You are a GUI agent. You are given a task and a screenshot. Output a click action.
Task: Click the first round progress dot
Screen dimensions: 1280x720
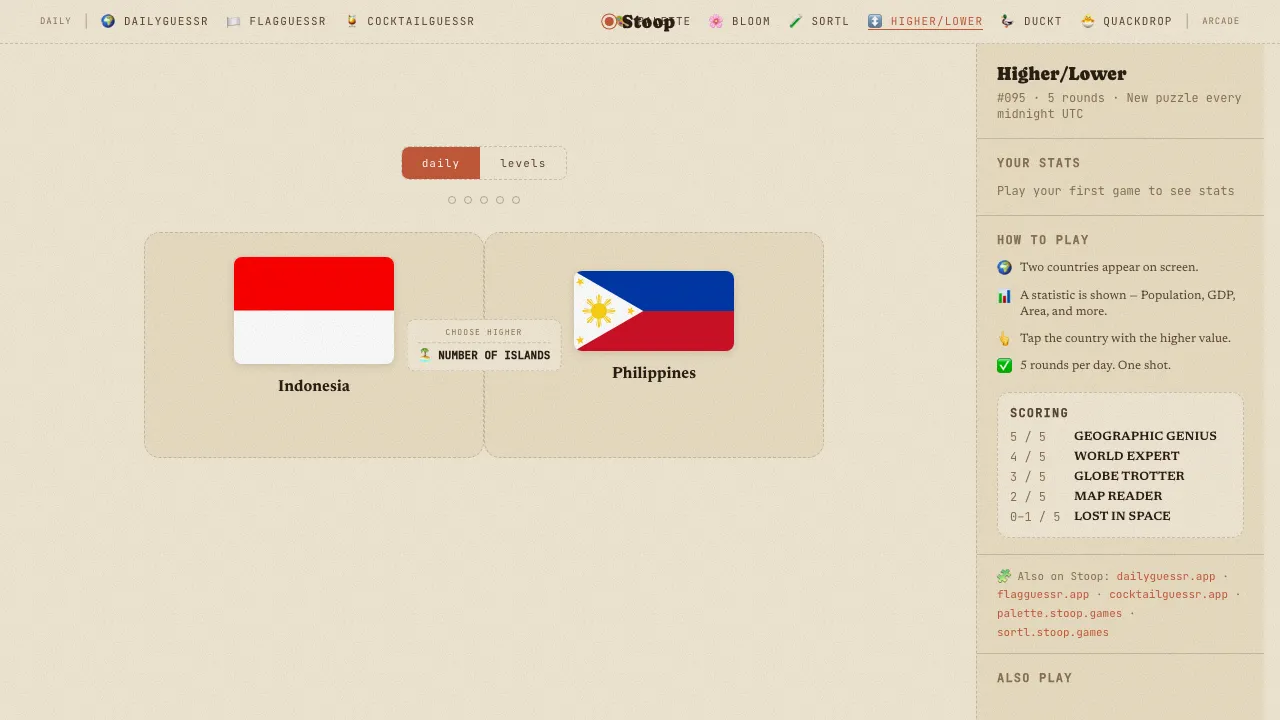[452, 200]
